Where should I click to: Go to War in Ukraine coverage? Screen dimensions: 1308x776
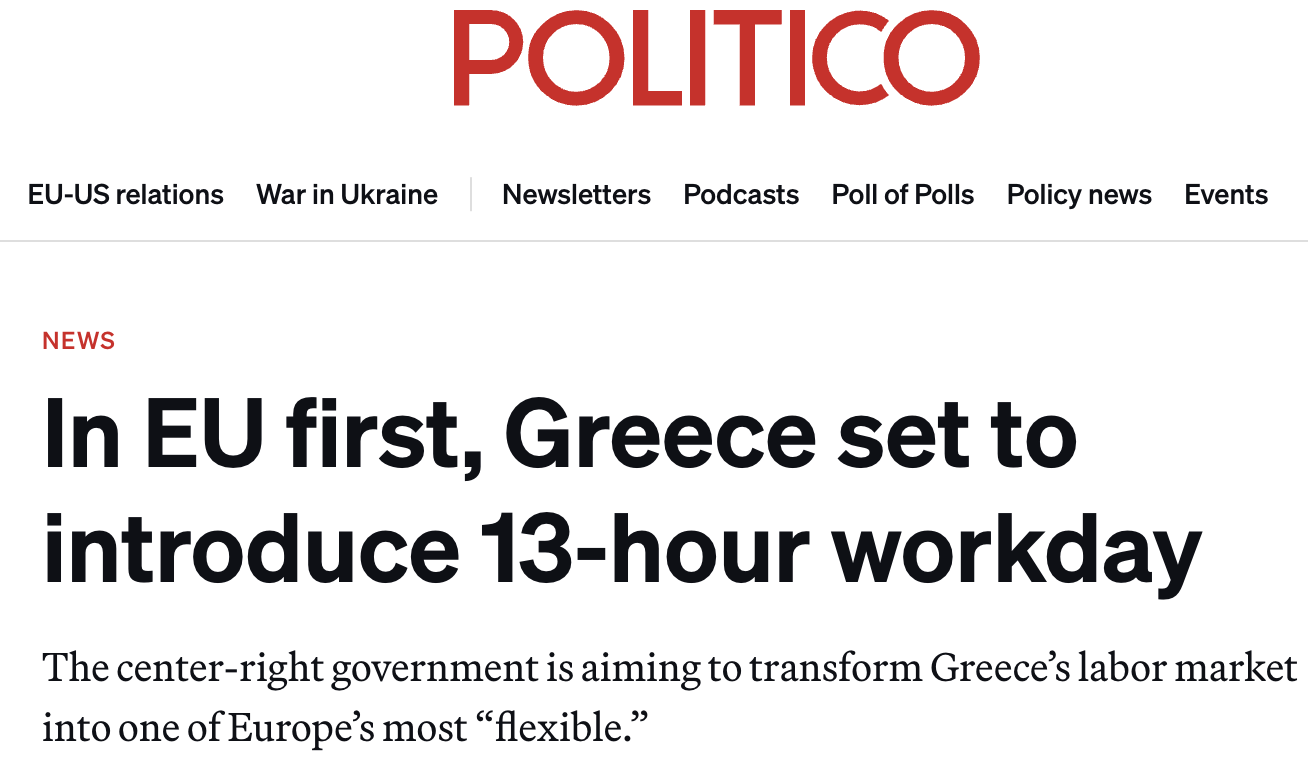[x=347, y=194]
